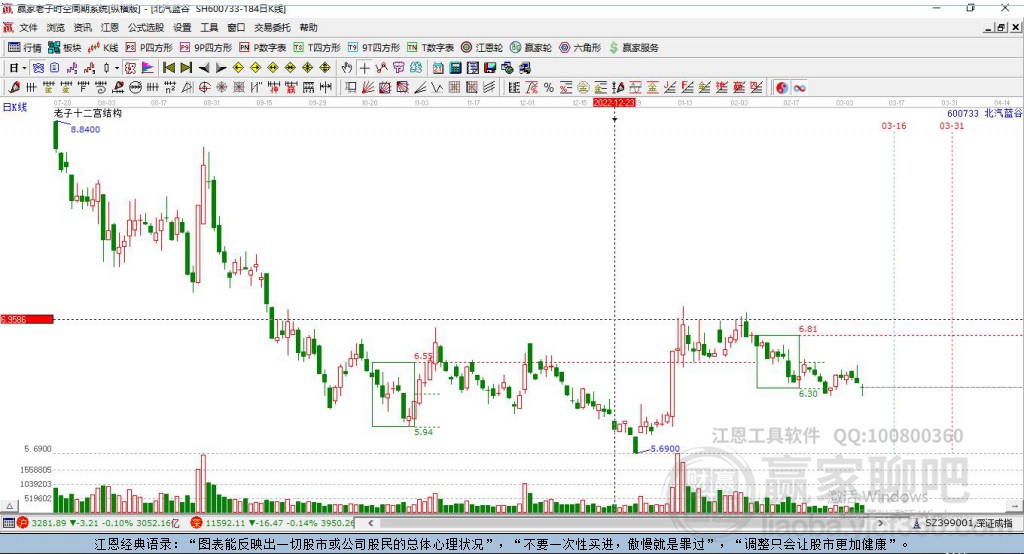Click the red target circle icon
Viewport: 1024px width, 554px height.
[x=204, y=88]
